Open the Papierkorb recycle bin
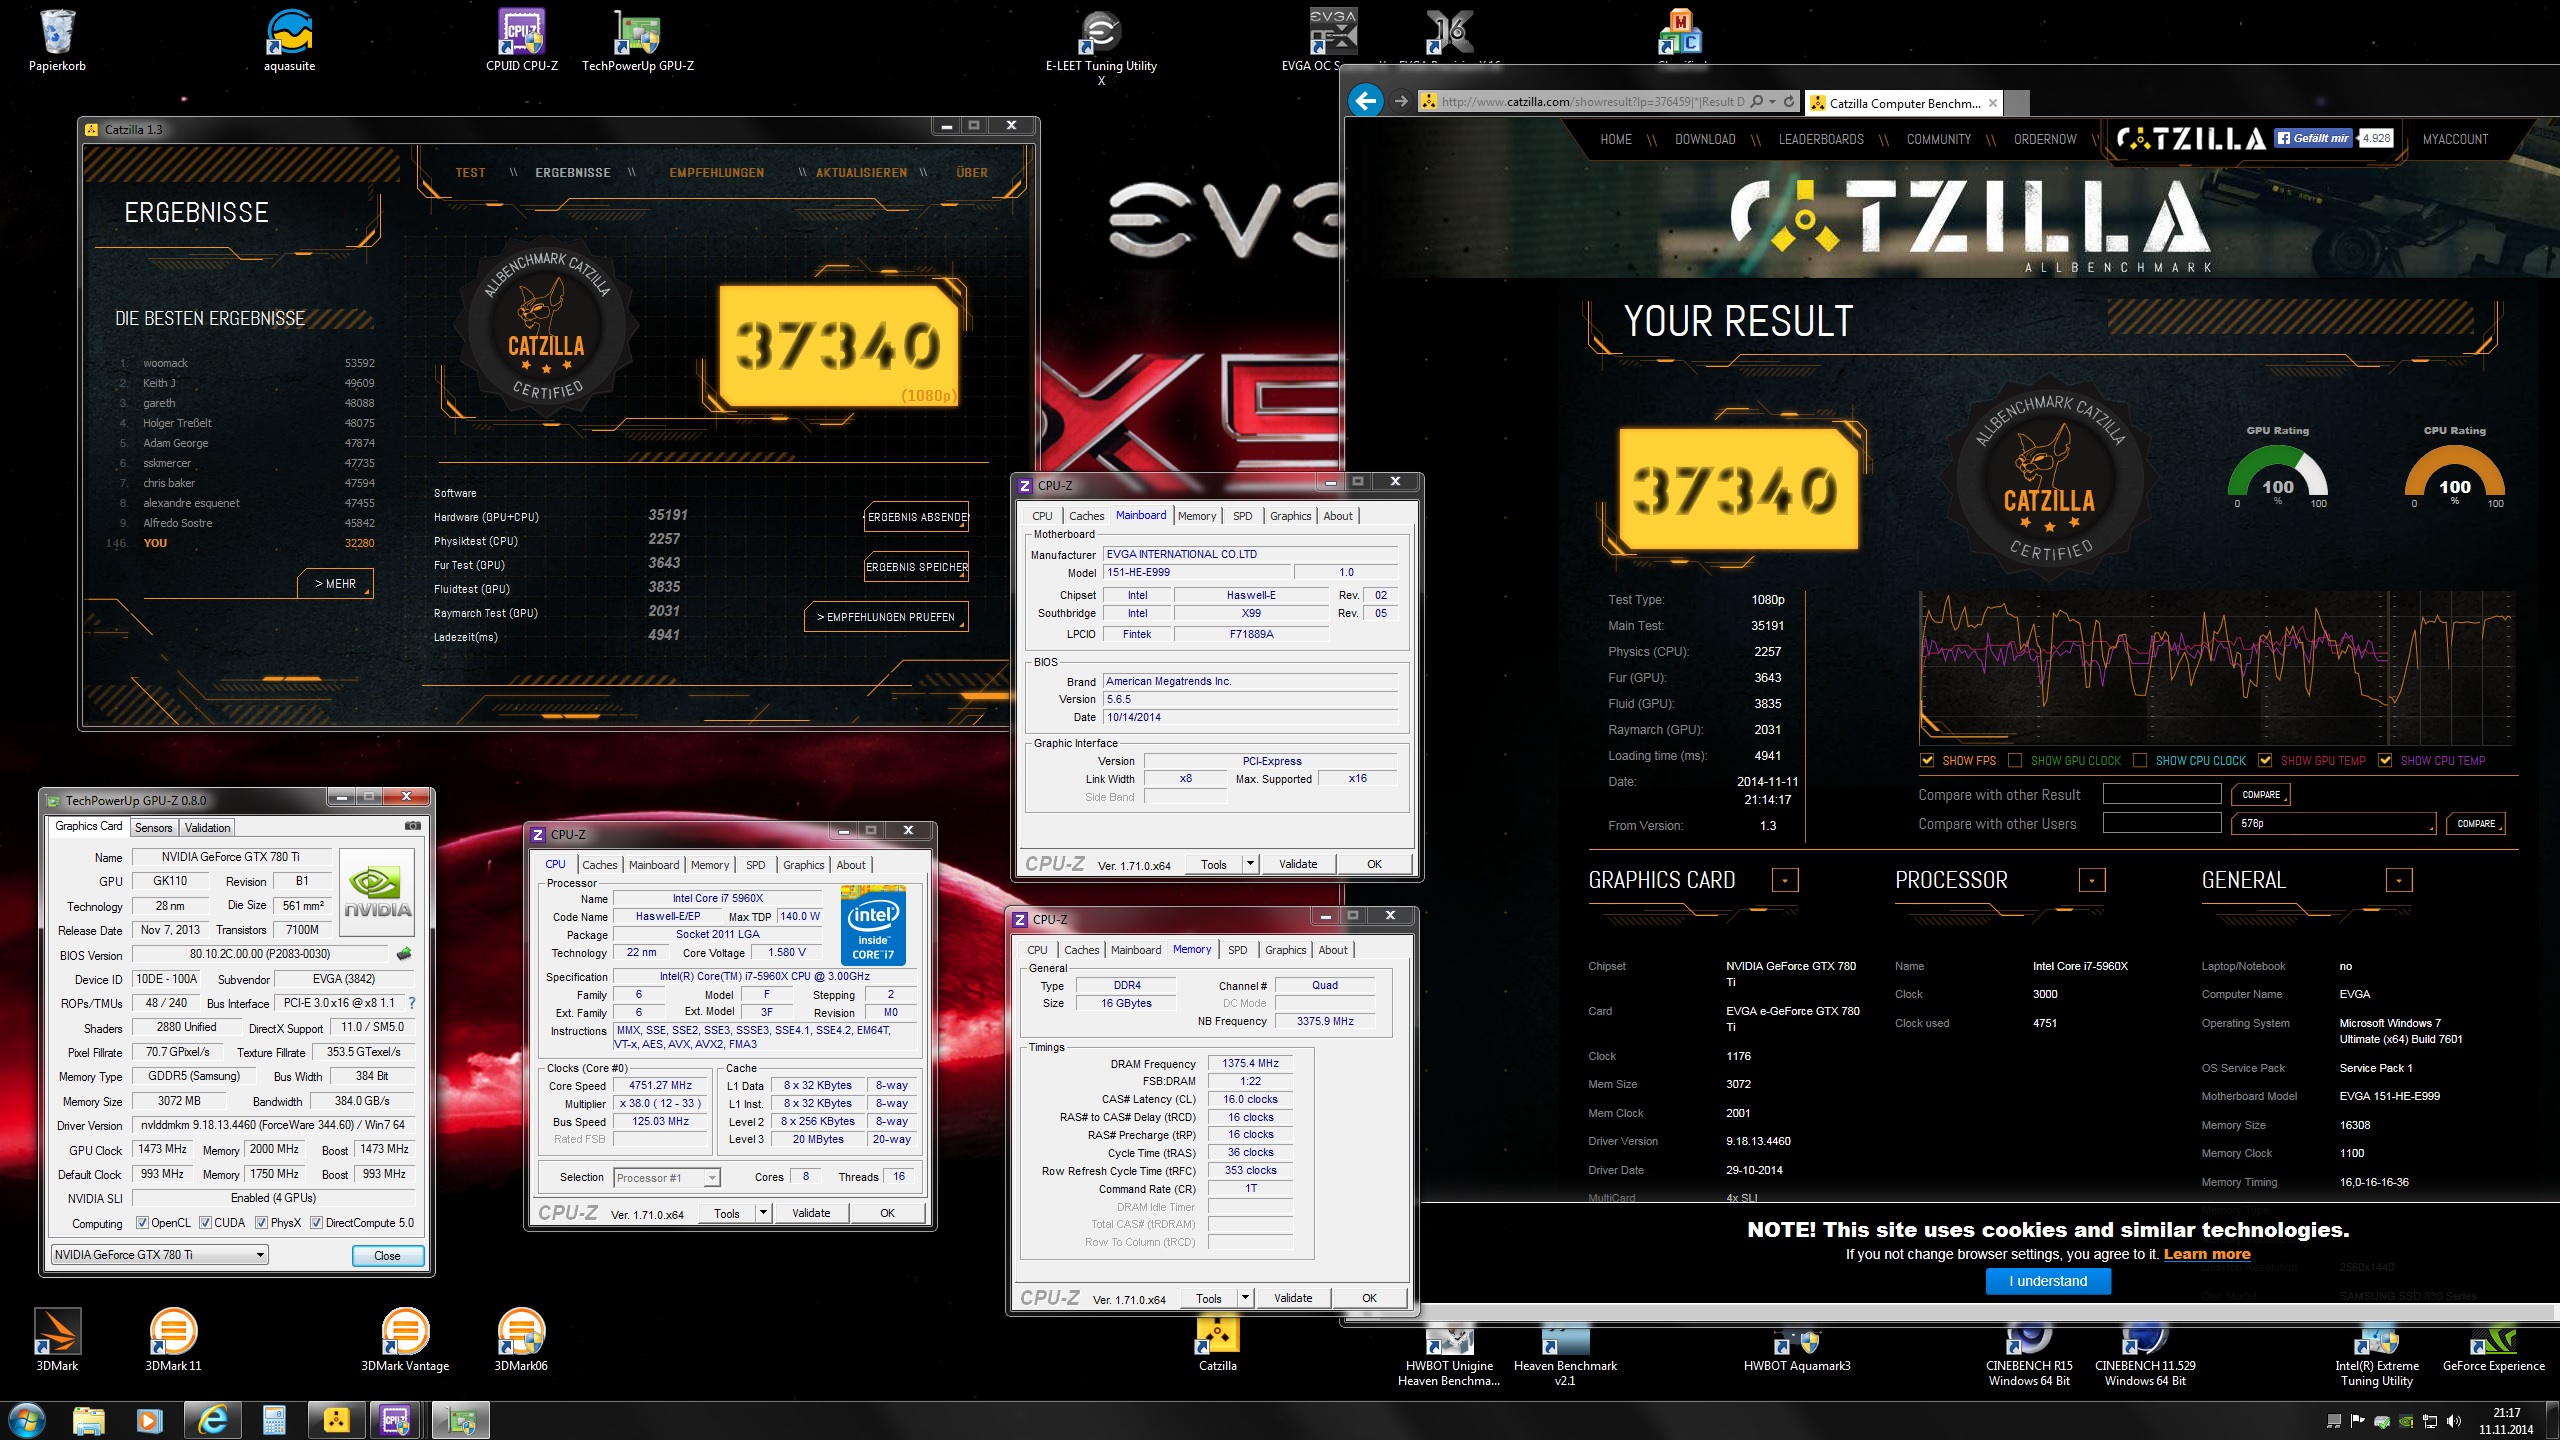The width and height of the screenshot is (2560, 1440). pos(57,40)
